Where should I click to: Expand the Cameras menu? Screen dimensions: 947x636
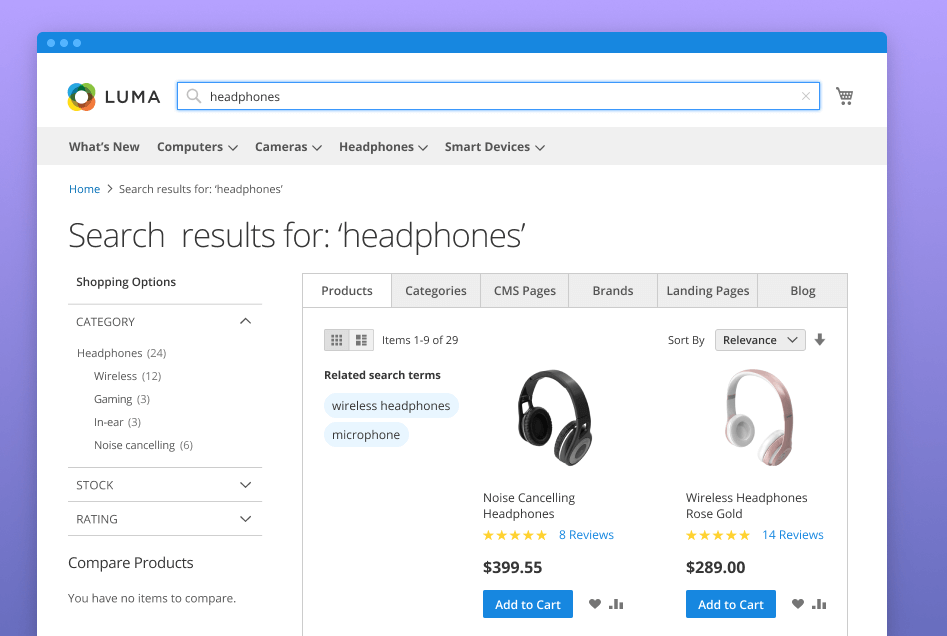click(x=288, y=147)
